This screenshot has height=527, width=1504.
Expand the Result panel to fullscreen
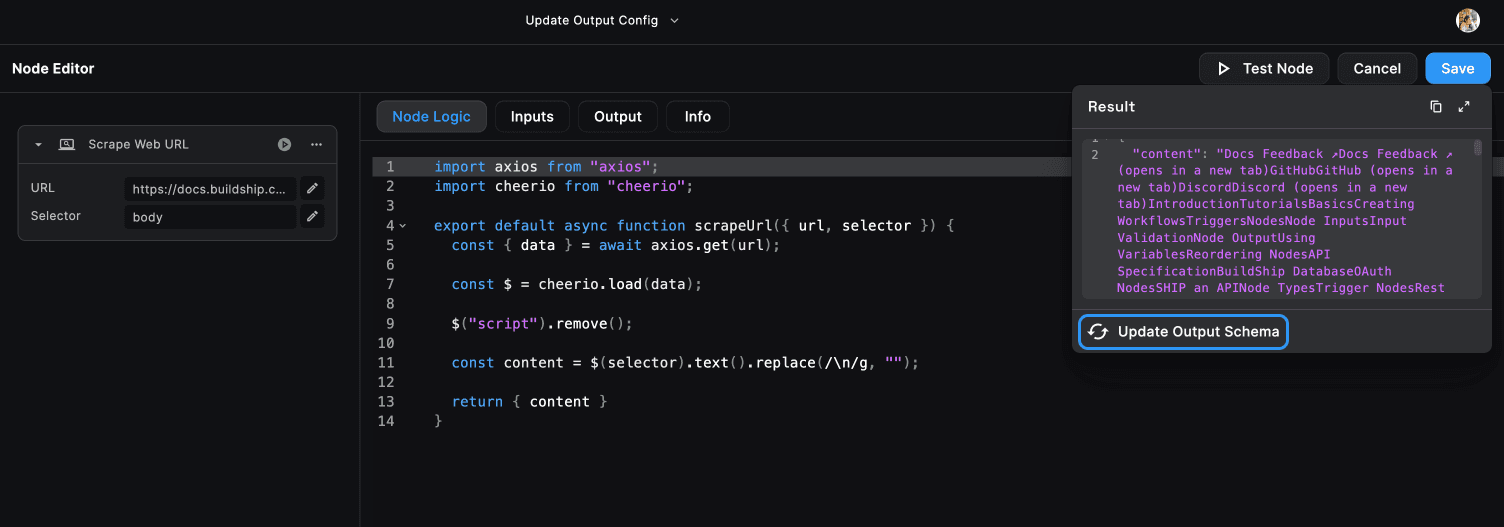point(1464,107)
